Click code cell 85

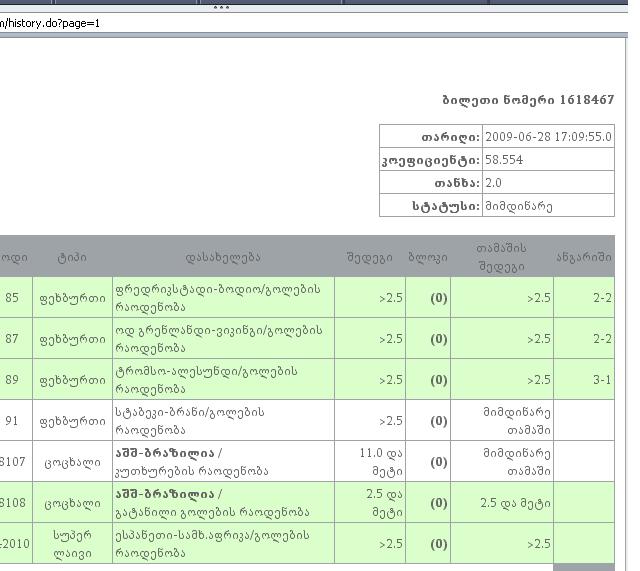16,298
